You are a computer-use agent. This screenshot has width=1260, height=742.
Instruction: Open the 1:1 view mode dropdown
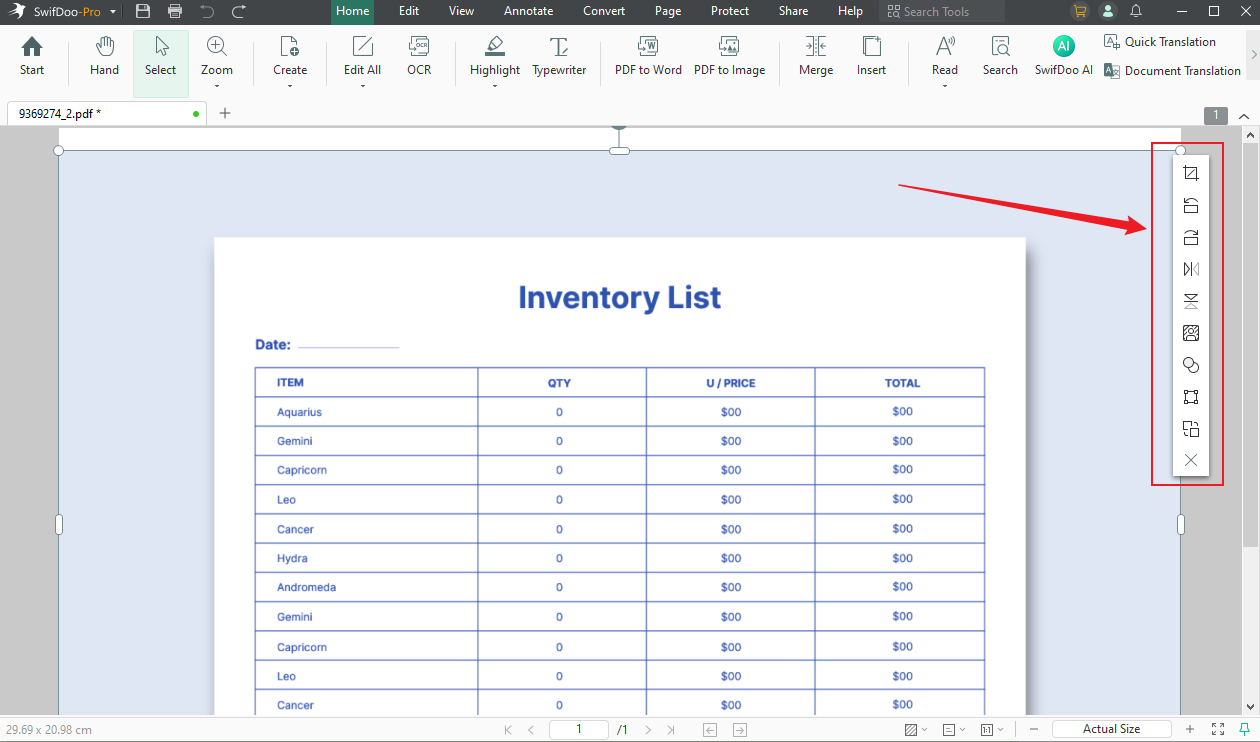[992, 730]
